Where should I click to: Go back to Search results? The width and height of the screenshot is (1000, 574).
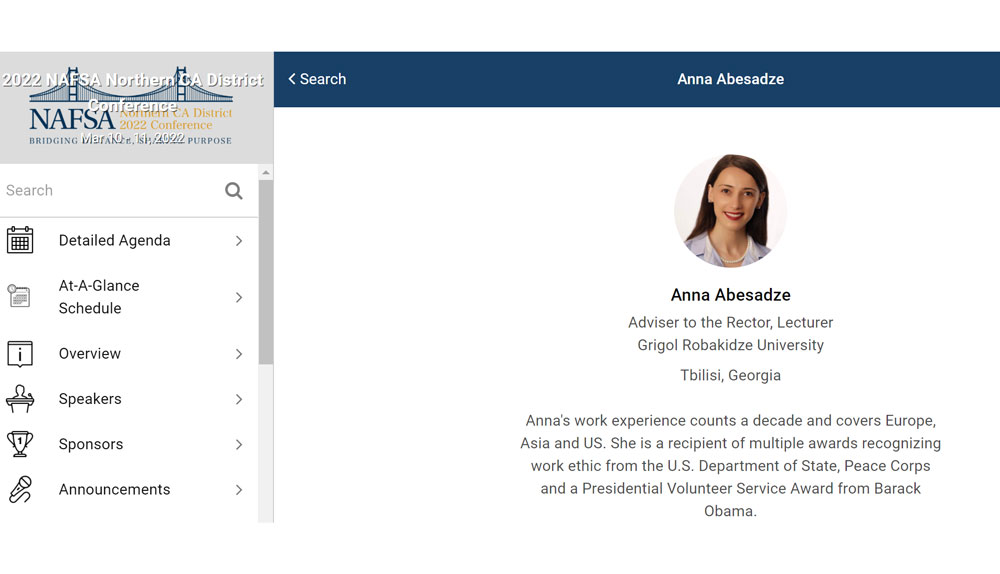[317, 79]
